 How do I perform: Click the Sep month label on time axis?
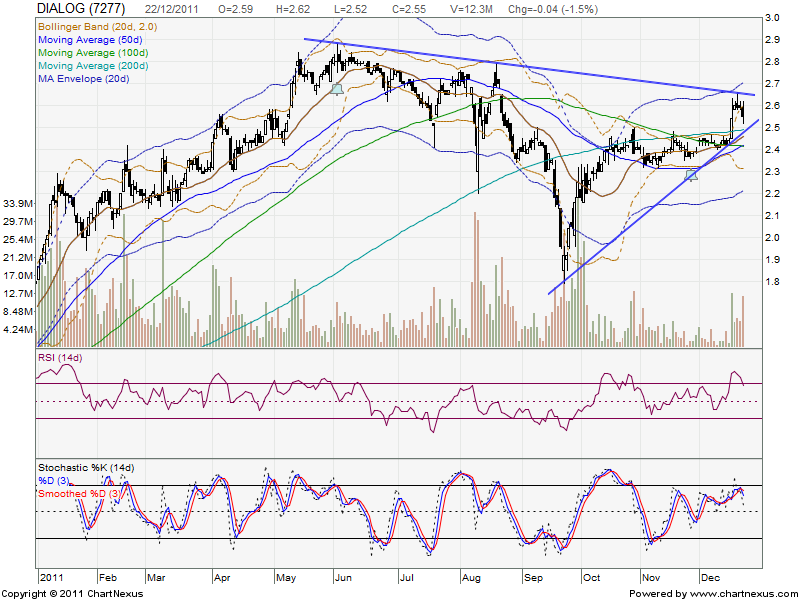pos(532,578)
